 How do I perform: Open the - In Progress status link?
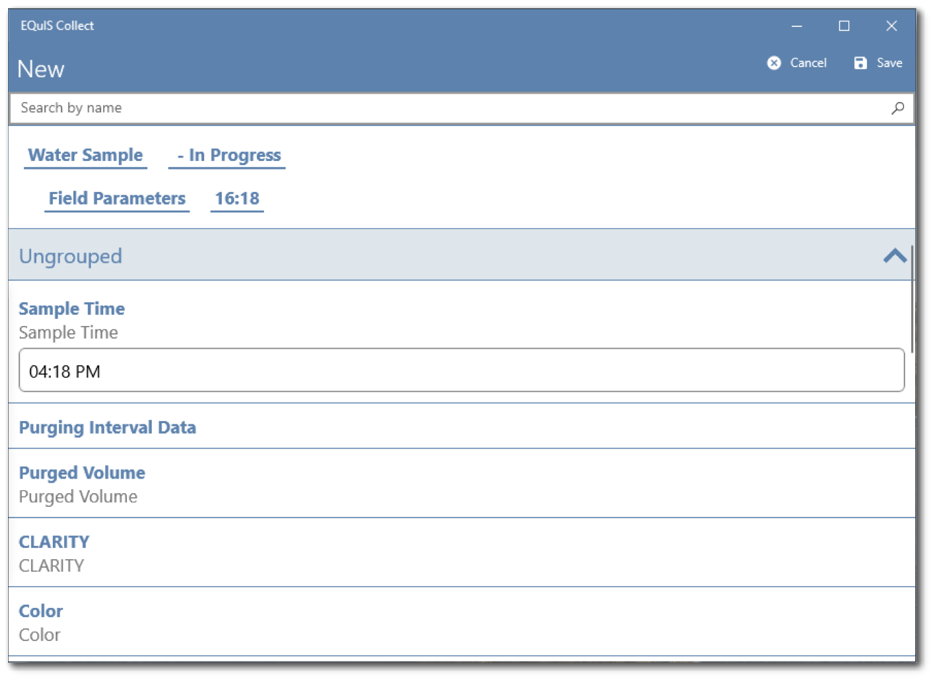pos(227,155)
